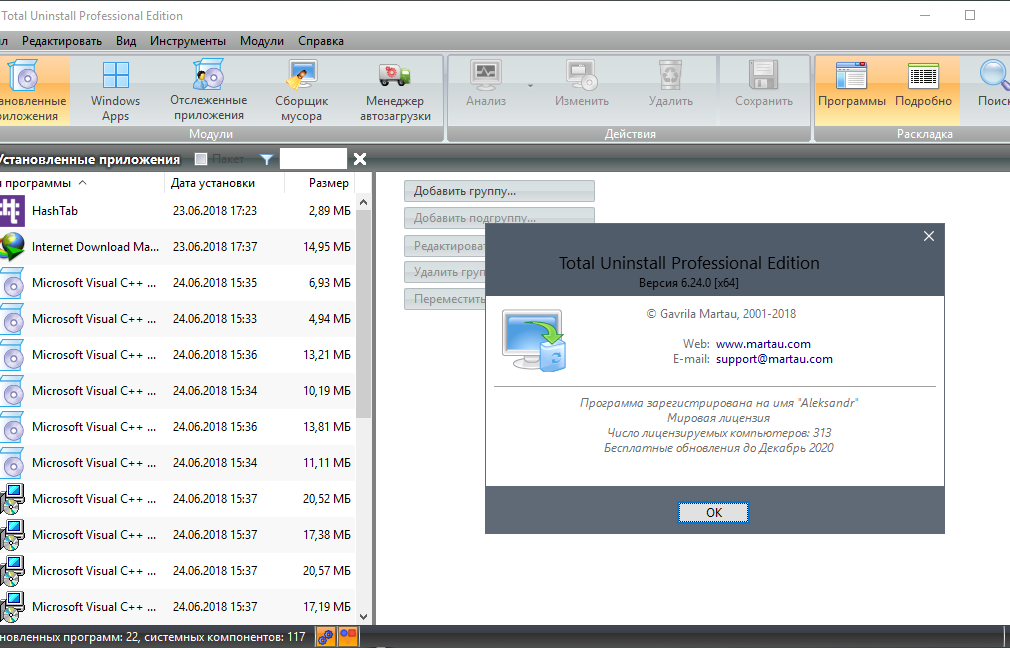The image size is (1010, 648).
Task: Open the Windows Apps module
Action: point(115,90)
